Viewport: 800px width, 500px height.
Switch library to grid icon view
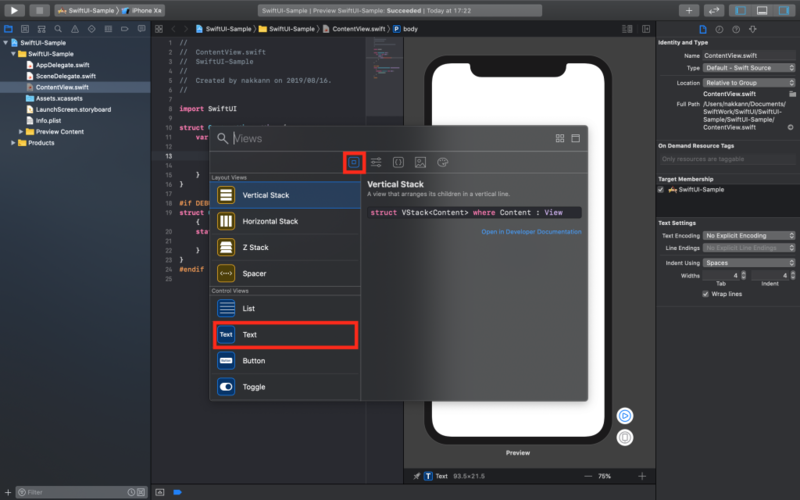[560, 138]
